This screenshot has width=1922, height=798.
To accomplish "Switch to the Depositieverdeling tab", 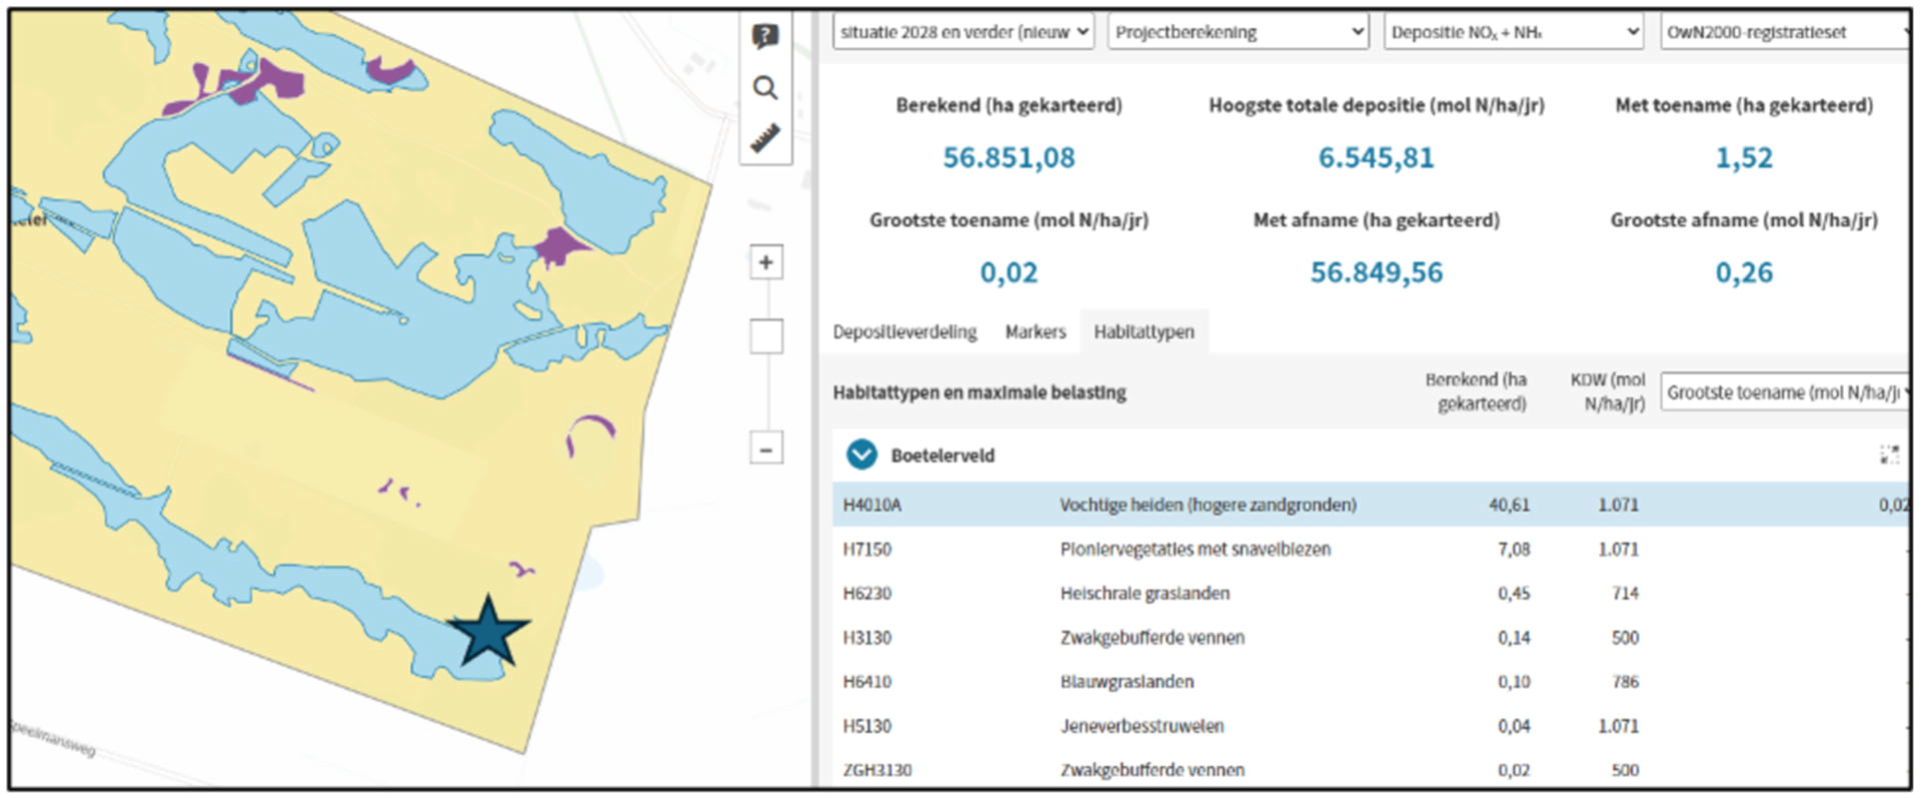I will pos(905,332).
